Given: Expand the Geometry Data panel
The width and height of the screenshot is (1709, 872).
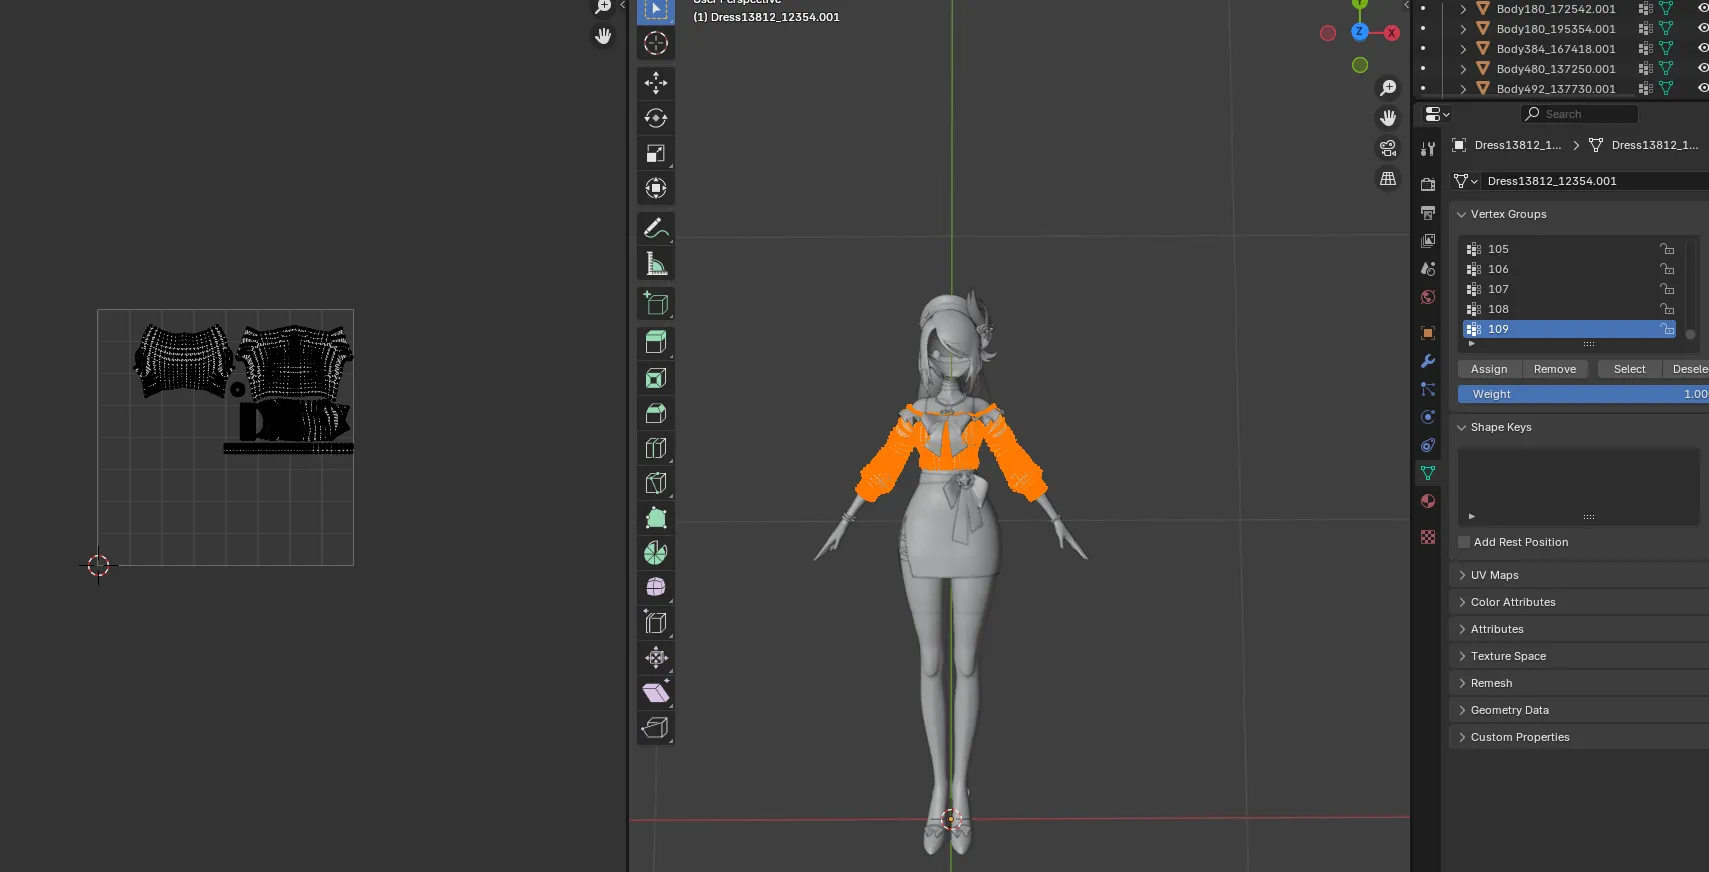Looking at the screenshot, I should pyautogui.click(x=1461, y=710).
